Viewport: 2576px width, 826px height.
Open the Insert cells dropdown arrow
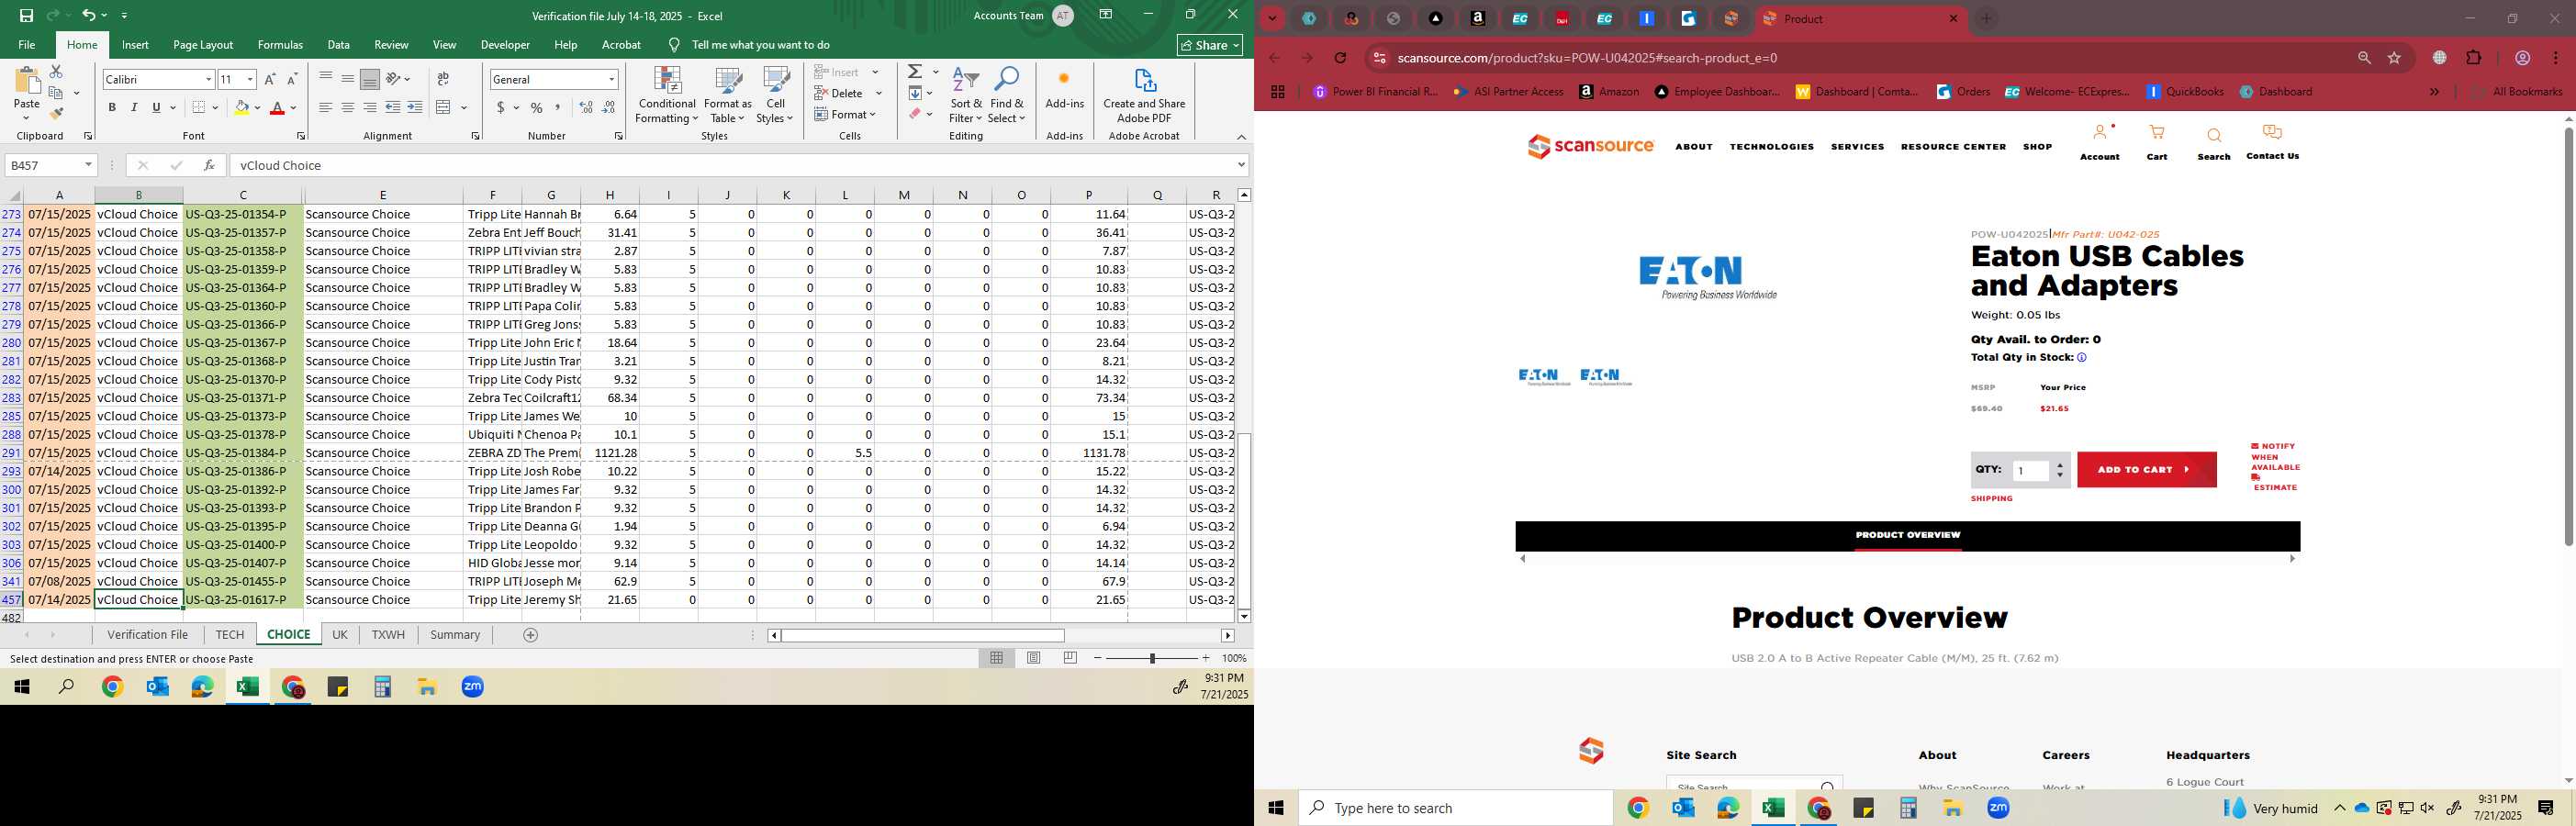click(875, 72)
